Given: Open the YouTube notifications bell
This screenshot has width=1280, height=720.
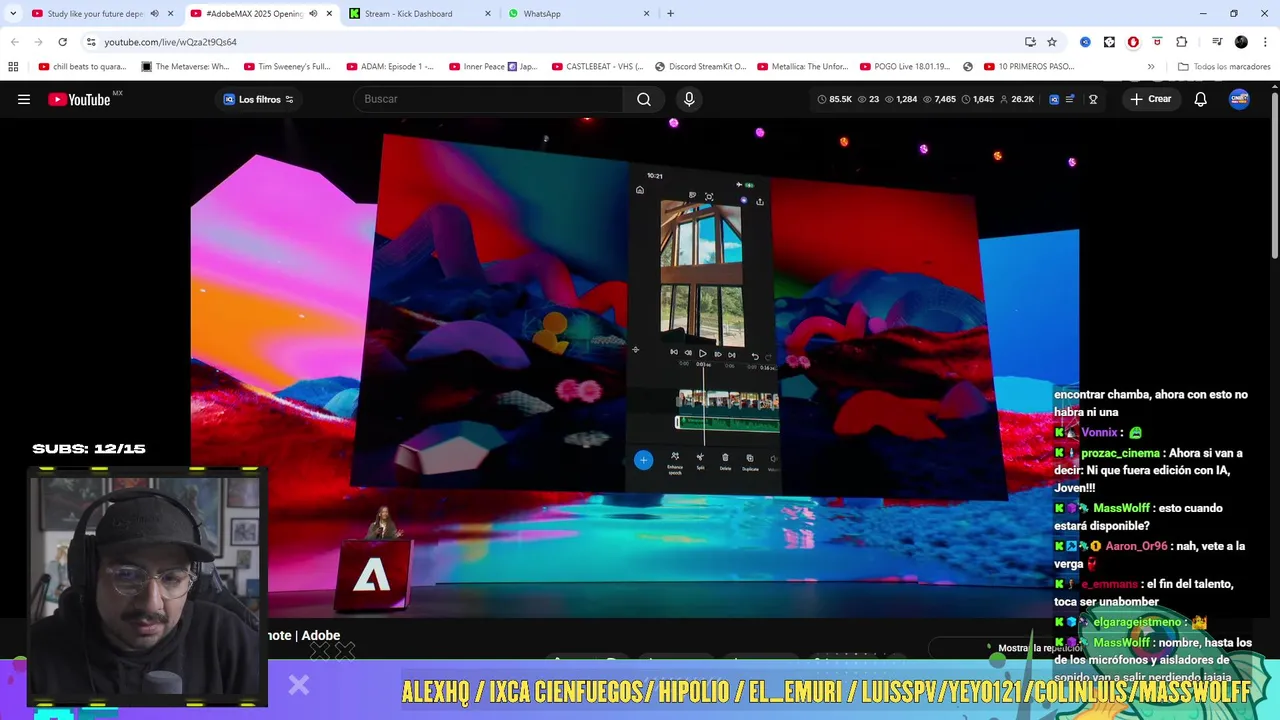Looking at the screenshot, I should 1200,99.
